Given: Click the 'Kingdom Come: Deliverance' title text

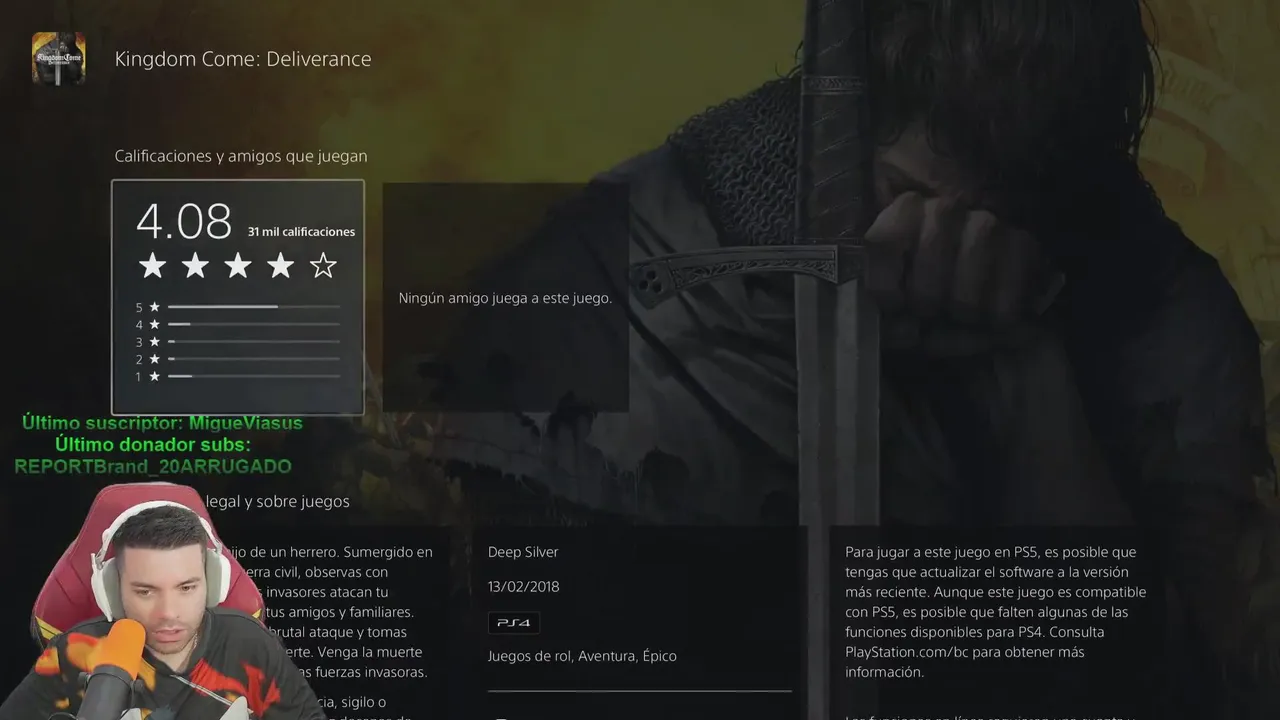Looking at the screenshot, I should point(243,59).
